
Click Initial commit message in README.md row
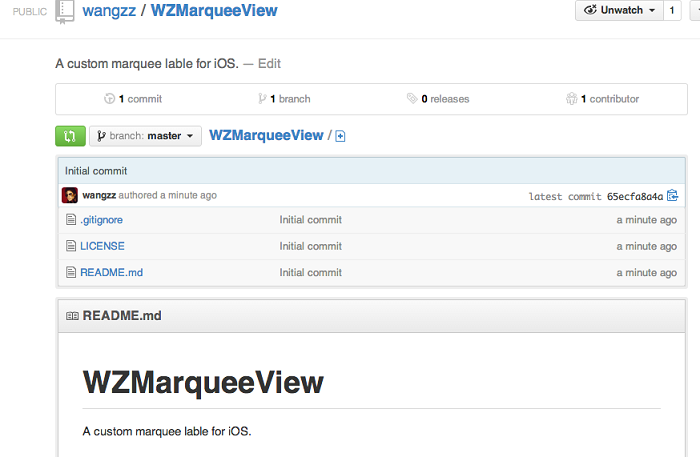[311, 273]
